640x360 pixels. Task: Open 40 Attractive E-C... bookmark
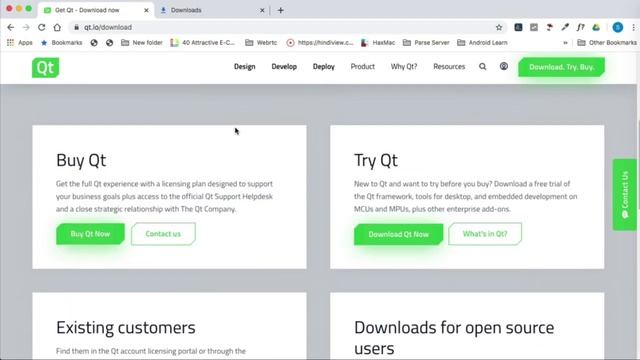point(203,42)
